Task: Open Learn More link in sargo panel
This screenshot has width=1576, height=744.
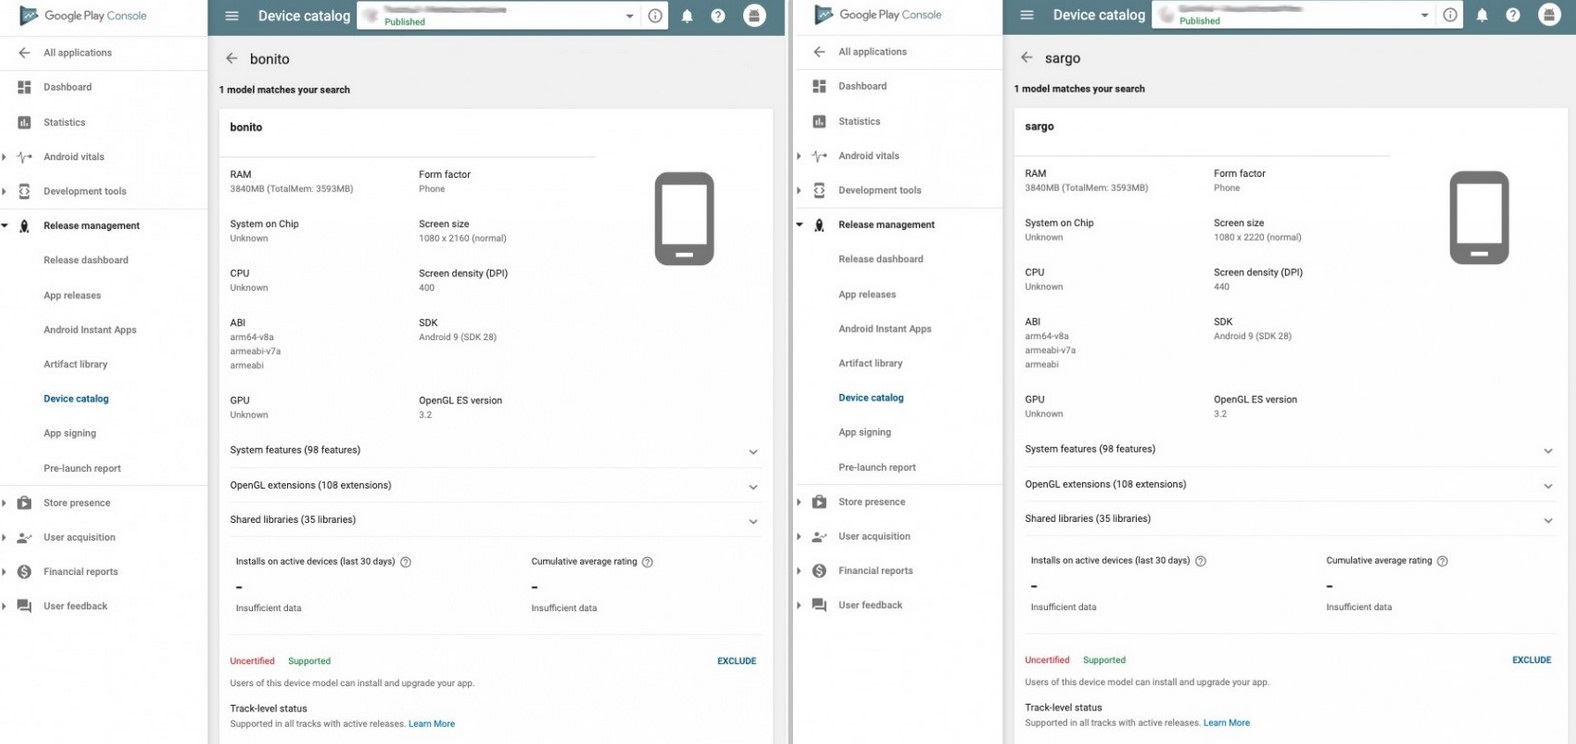Action: coord(1226,723)
